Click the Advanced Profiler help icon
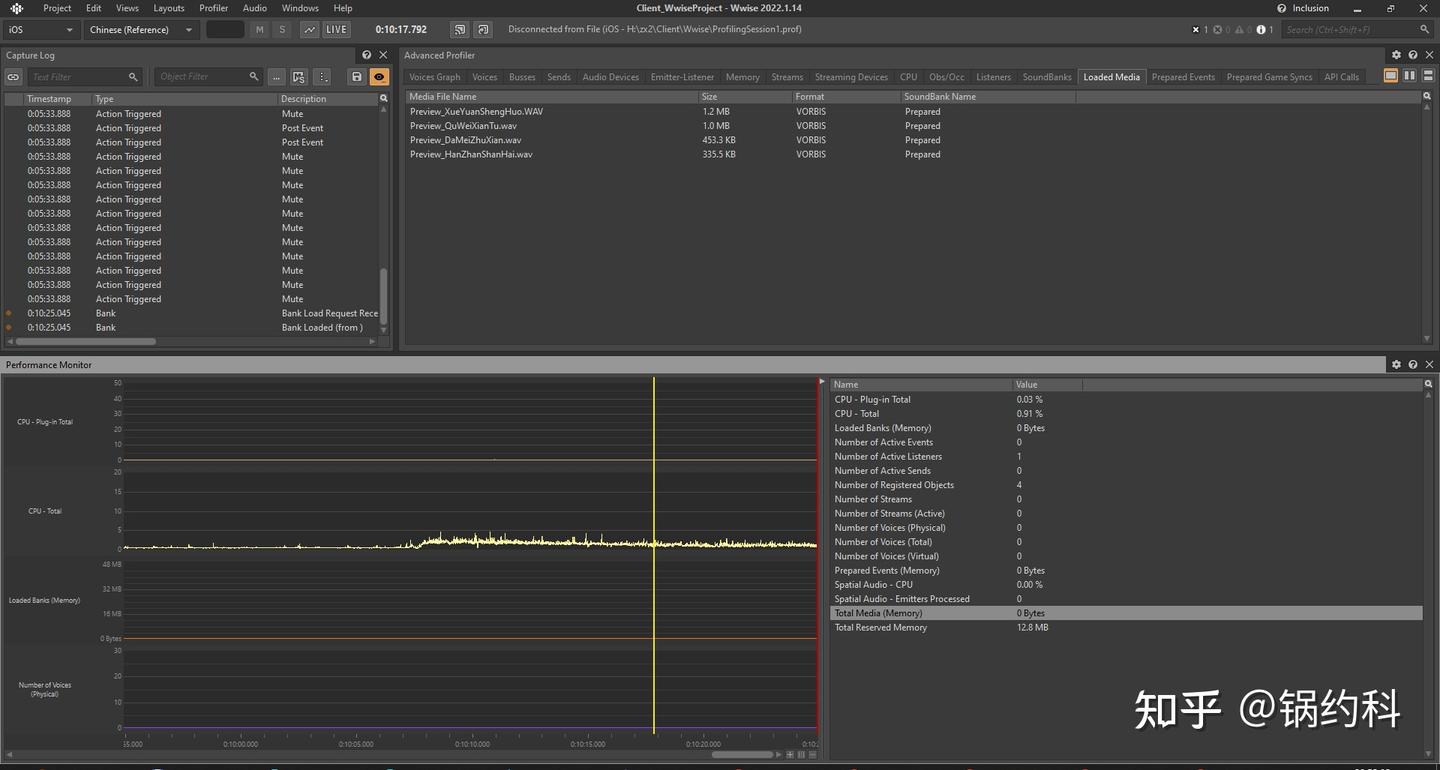 click(1412, 55)
